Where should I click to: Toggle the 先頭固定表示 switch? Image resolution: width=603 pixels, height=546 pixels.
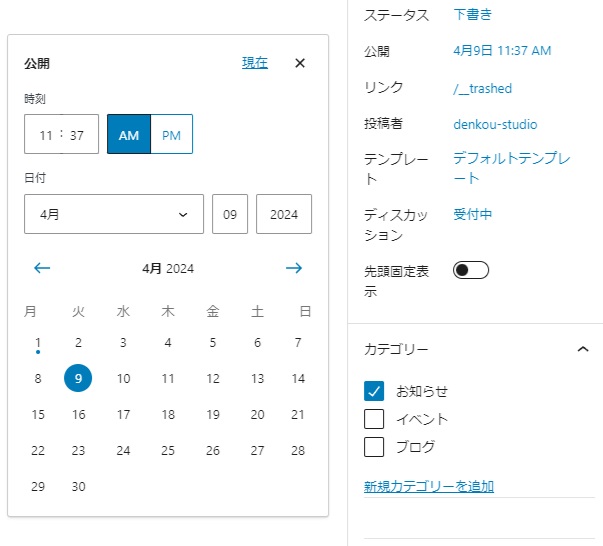[x=471, y=270]
